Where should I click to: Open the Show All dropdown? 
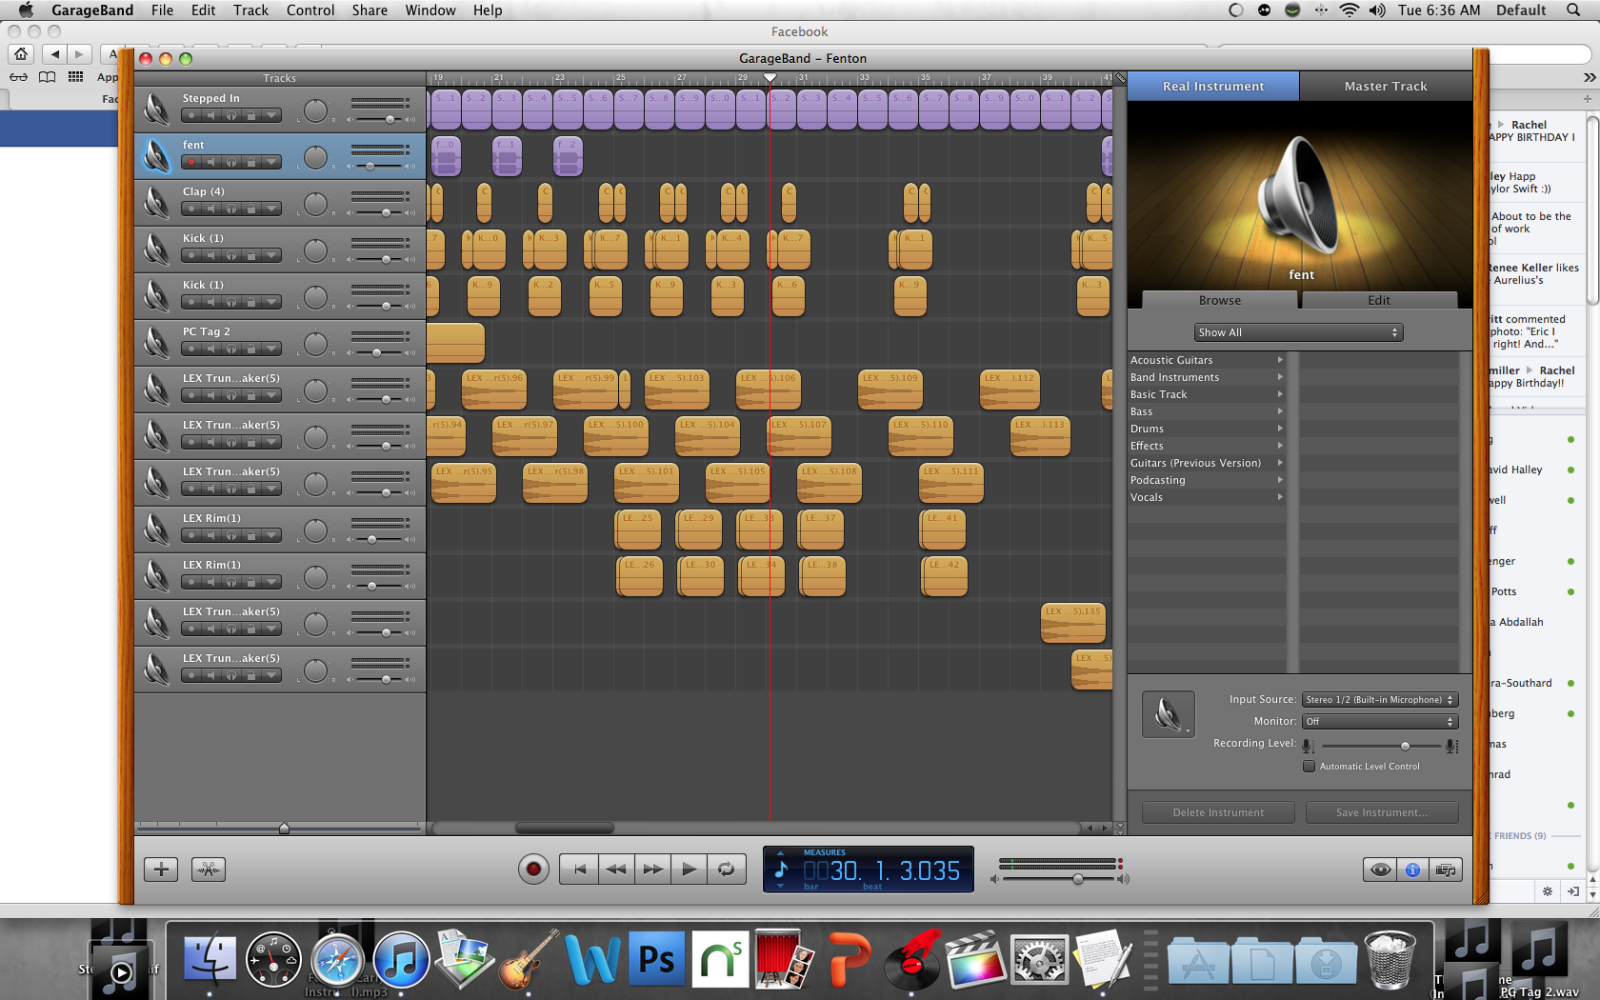pyautogui.click(x=1298, y=332)
